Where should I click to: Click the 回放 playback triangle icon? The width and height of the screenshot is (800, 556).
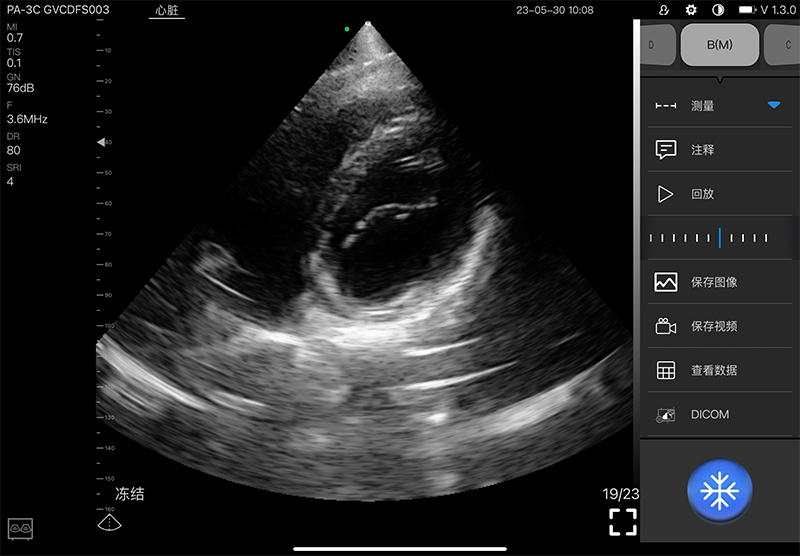(x=666, y=194)
